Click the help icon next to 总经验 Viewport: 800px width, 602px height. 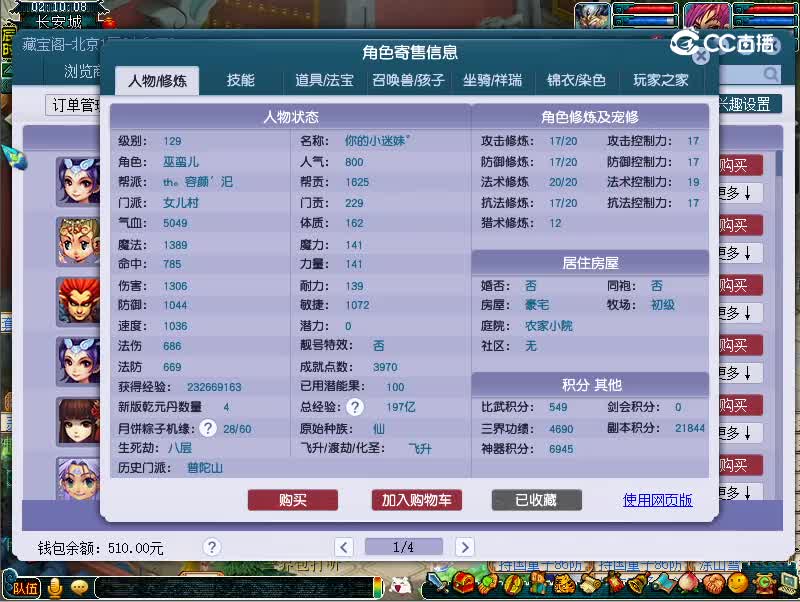pos(355,407)
